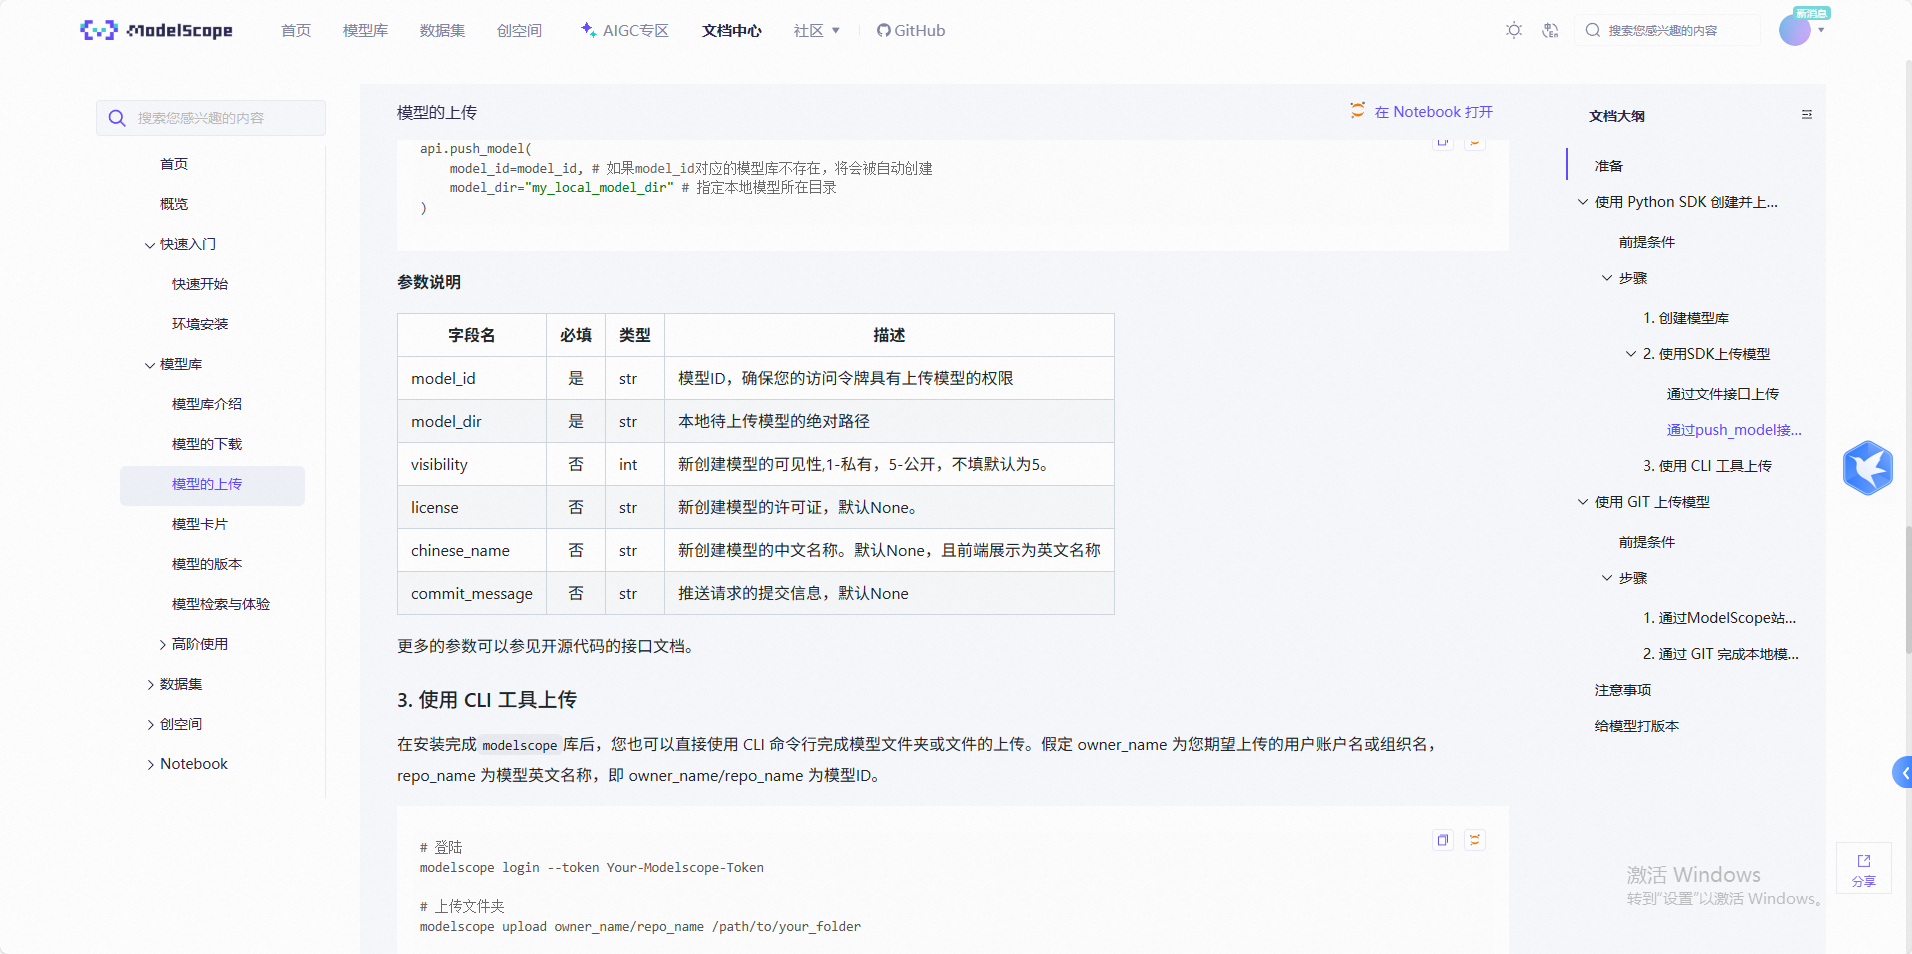Select 模型的下载 in the sidebar

coord(206,444)
